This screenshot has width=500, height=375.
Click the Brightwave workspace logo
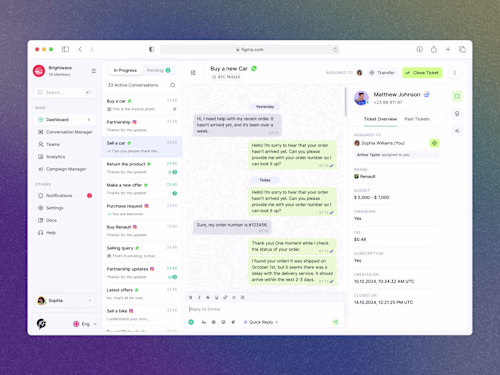pyautogui.click(x=39, y=71)
